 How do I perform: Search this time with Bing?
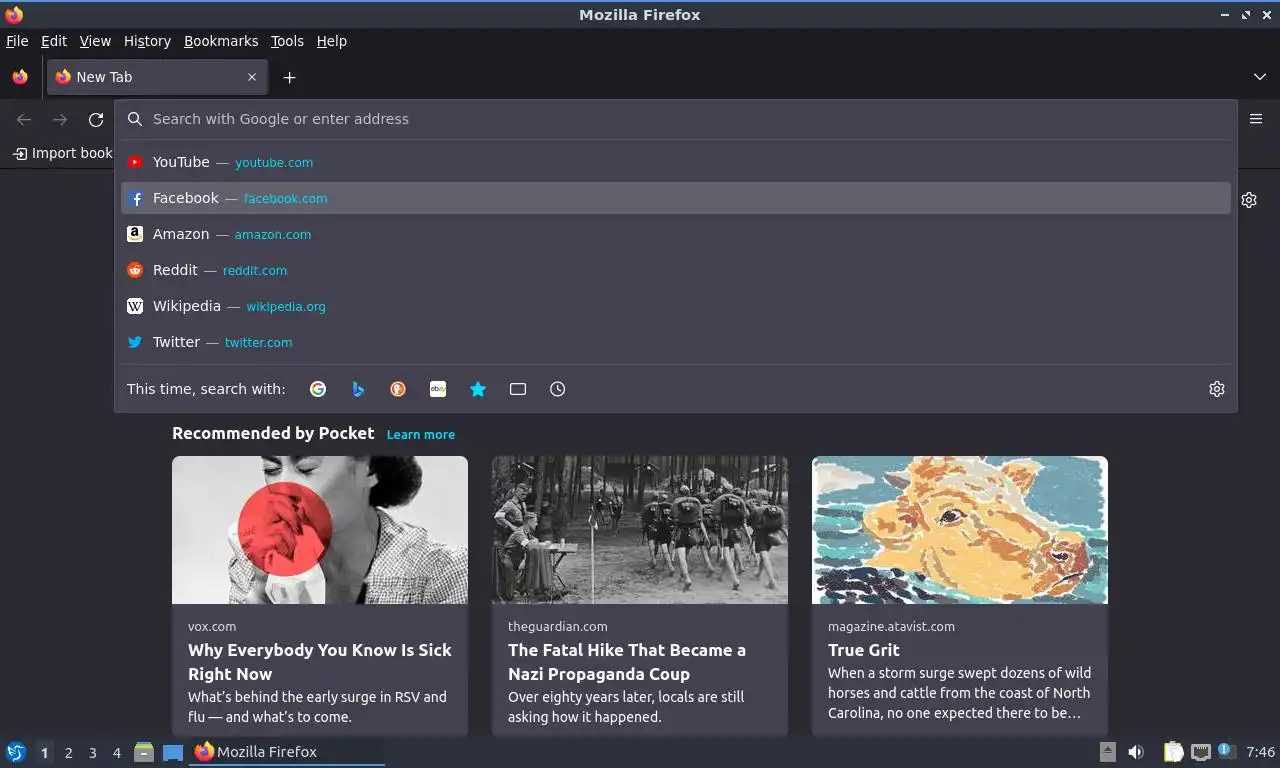point(358,389)
